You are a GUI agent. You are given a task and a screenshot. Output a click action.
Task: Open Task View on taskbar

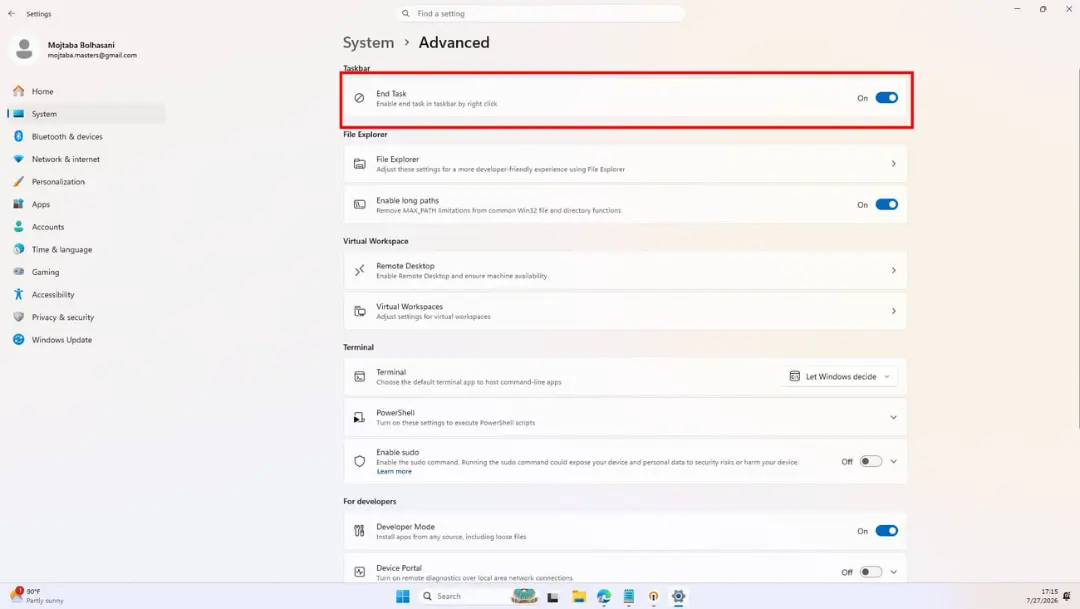coord(552,597)
